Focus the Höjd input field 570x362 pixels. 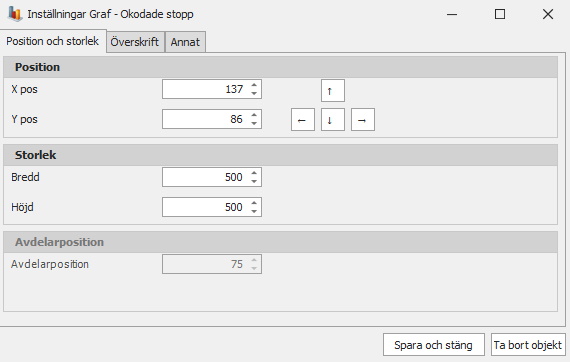(205, 207)
